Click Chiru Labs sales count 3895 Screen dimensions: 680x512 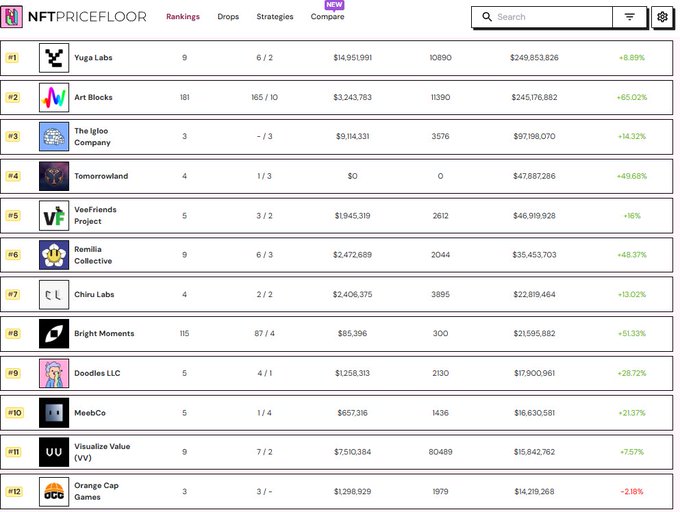(x=440, y=294)
